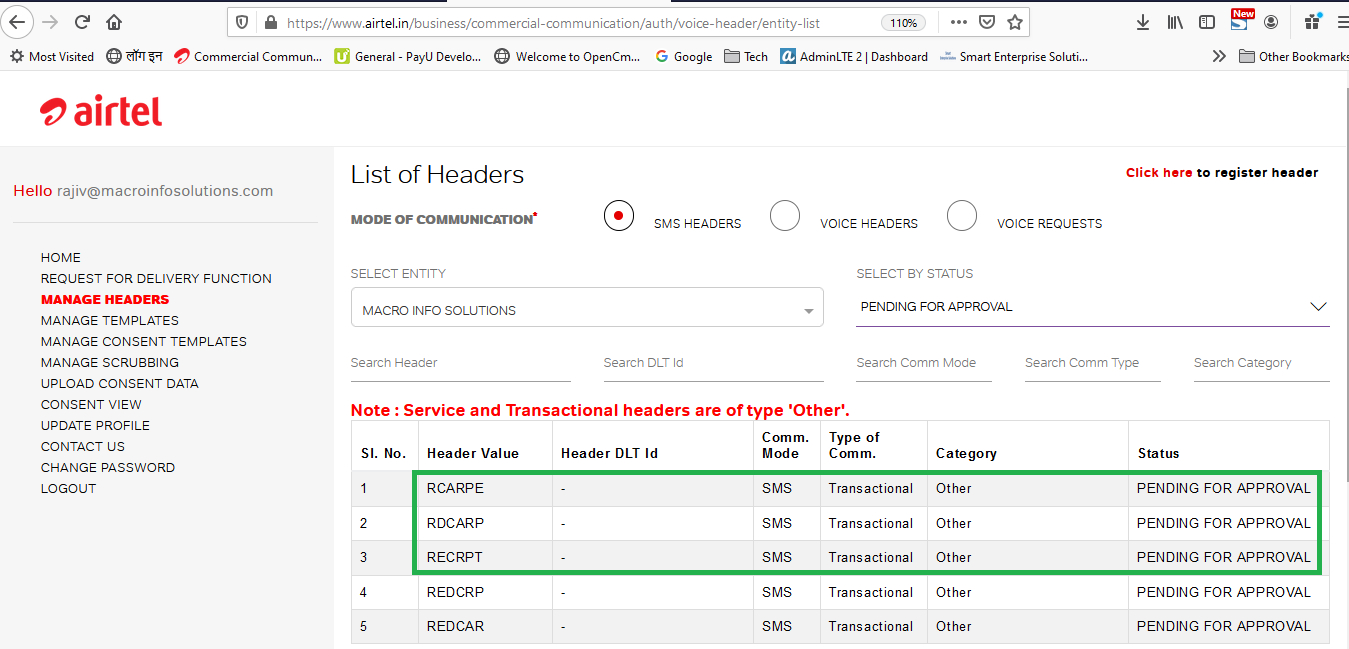Click the browser forward arrow

[50, 21]
